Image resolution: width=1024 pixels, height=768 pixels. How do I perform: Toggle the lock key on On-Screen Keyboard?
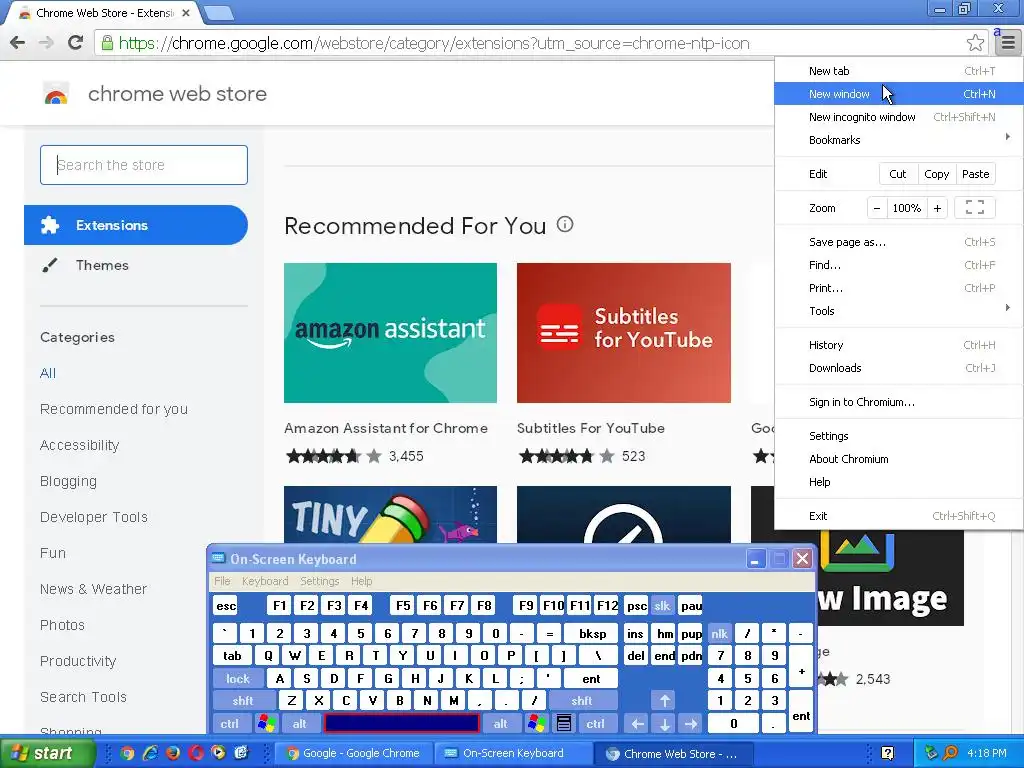(x=238, y=679)
